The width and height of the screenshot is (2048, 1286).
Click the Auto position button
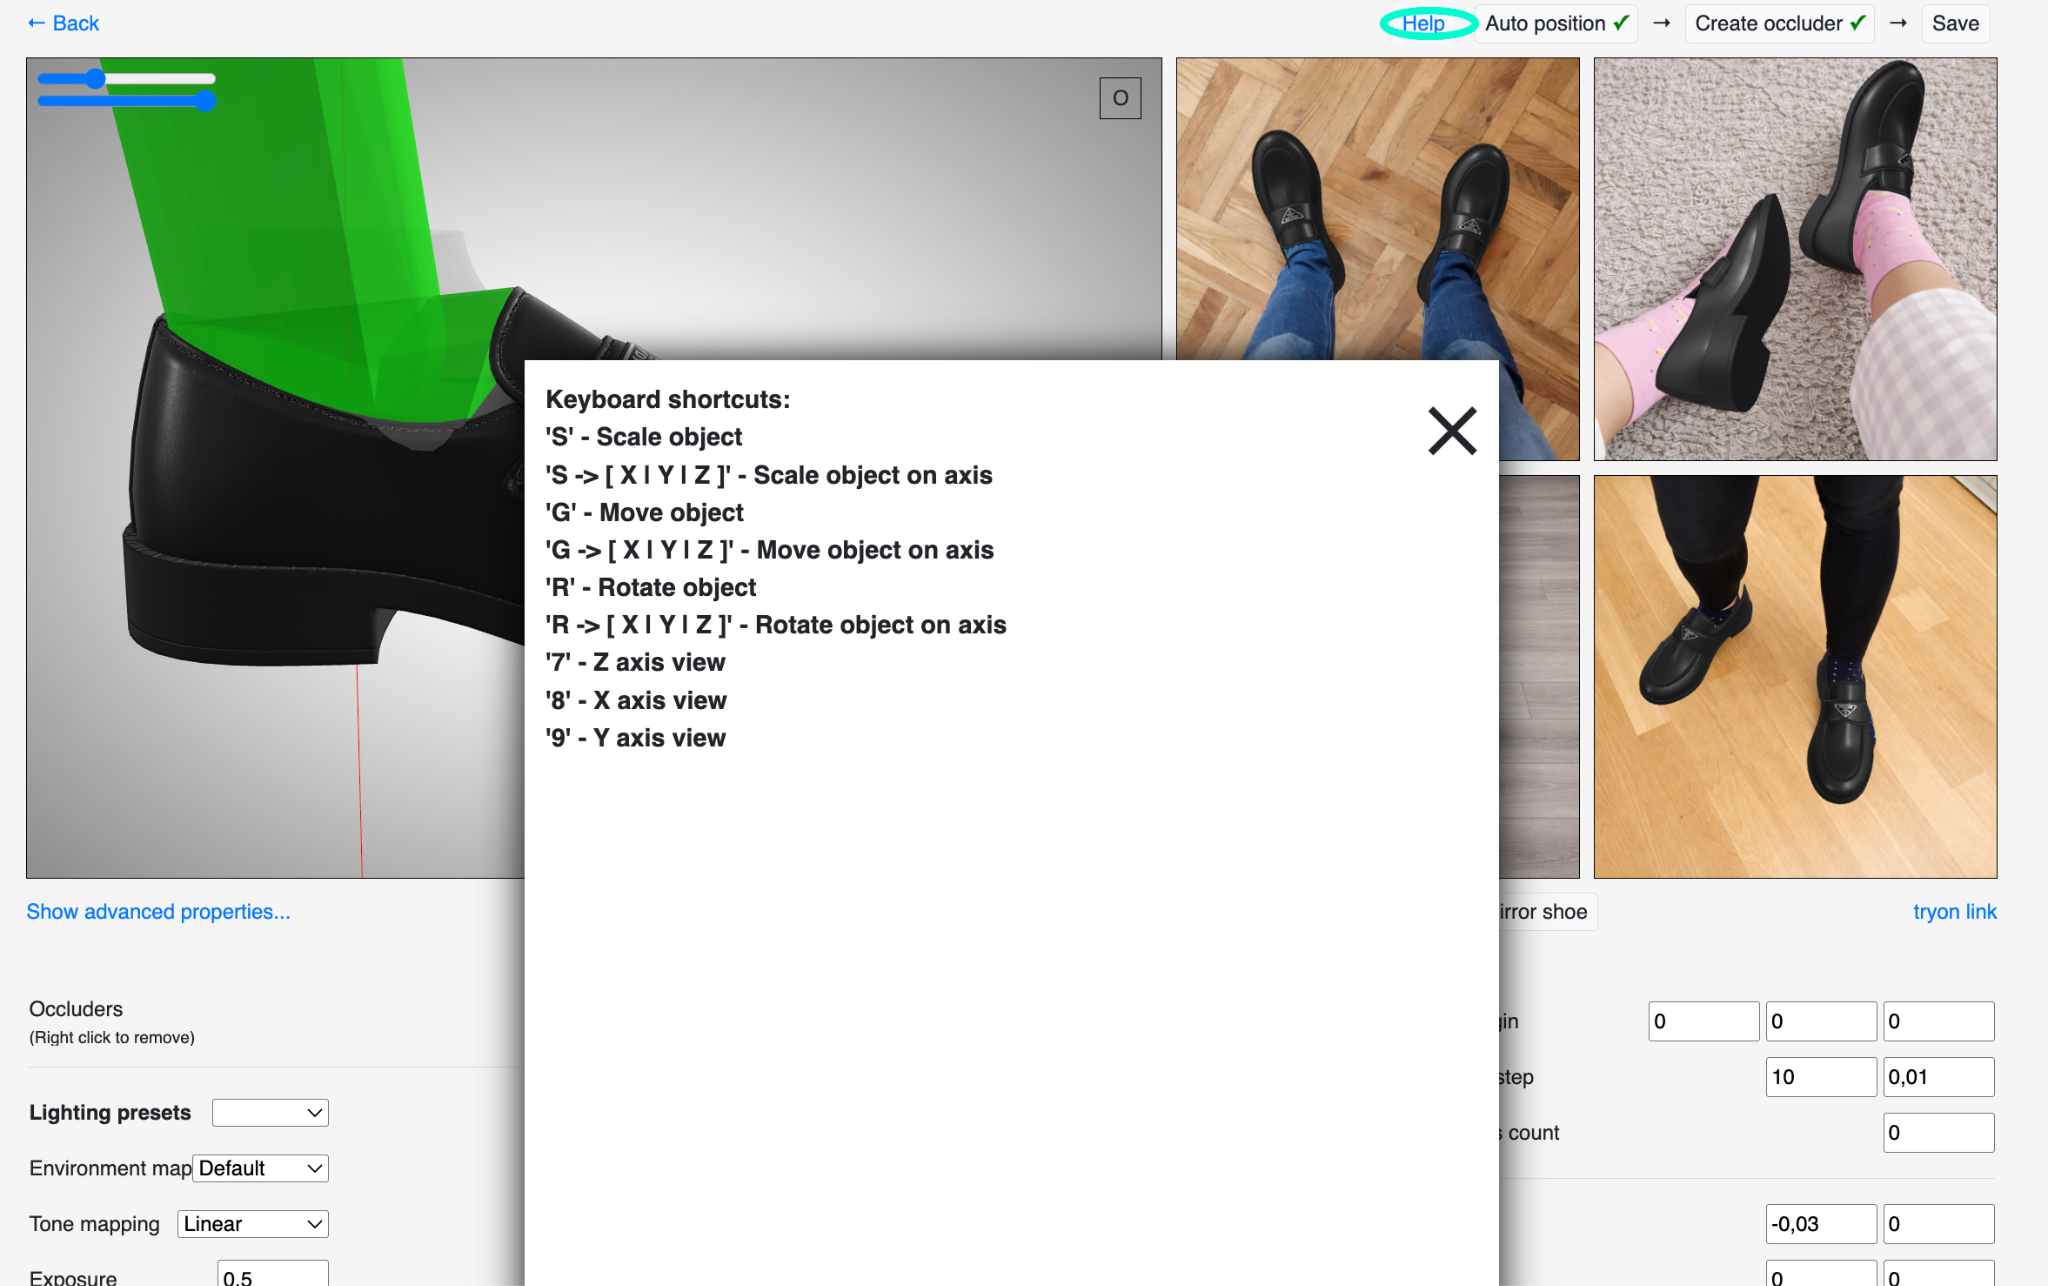(1556, 23)
